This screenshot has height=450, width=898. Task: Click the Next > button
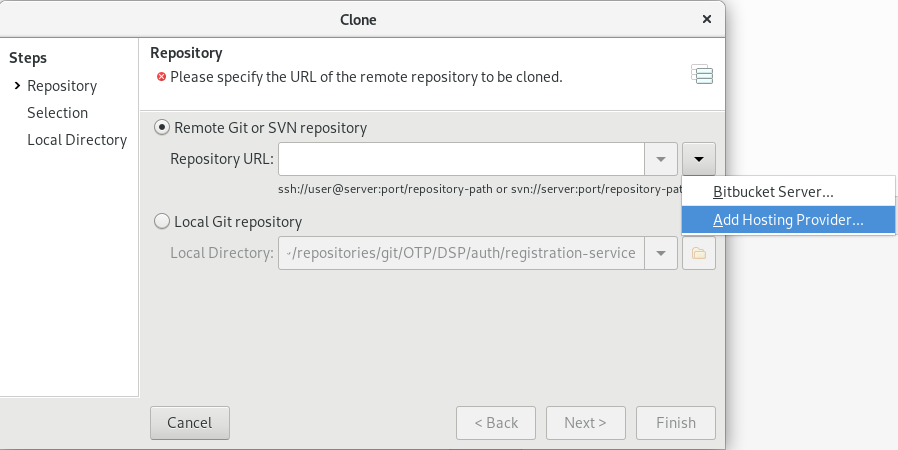pos(585,423)
